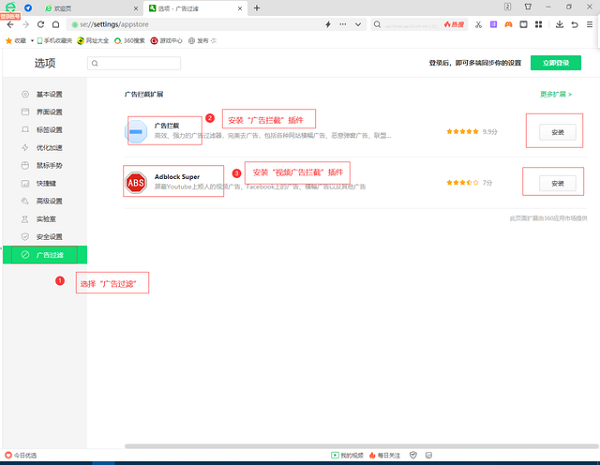Screen dimensions: 600x465
Task: Click the Adblock Super ABS icon
Action: (x=136, y=182)
